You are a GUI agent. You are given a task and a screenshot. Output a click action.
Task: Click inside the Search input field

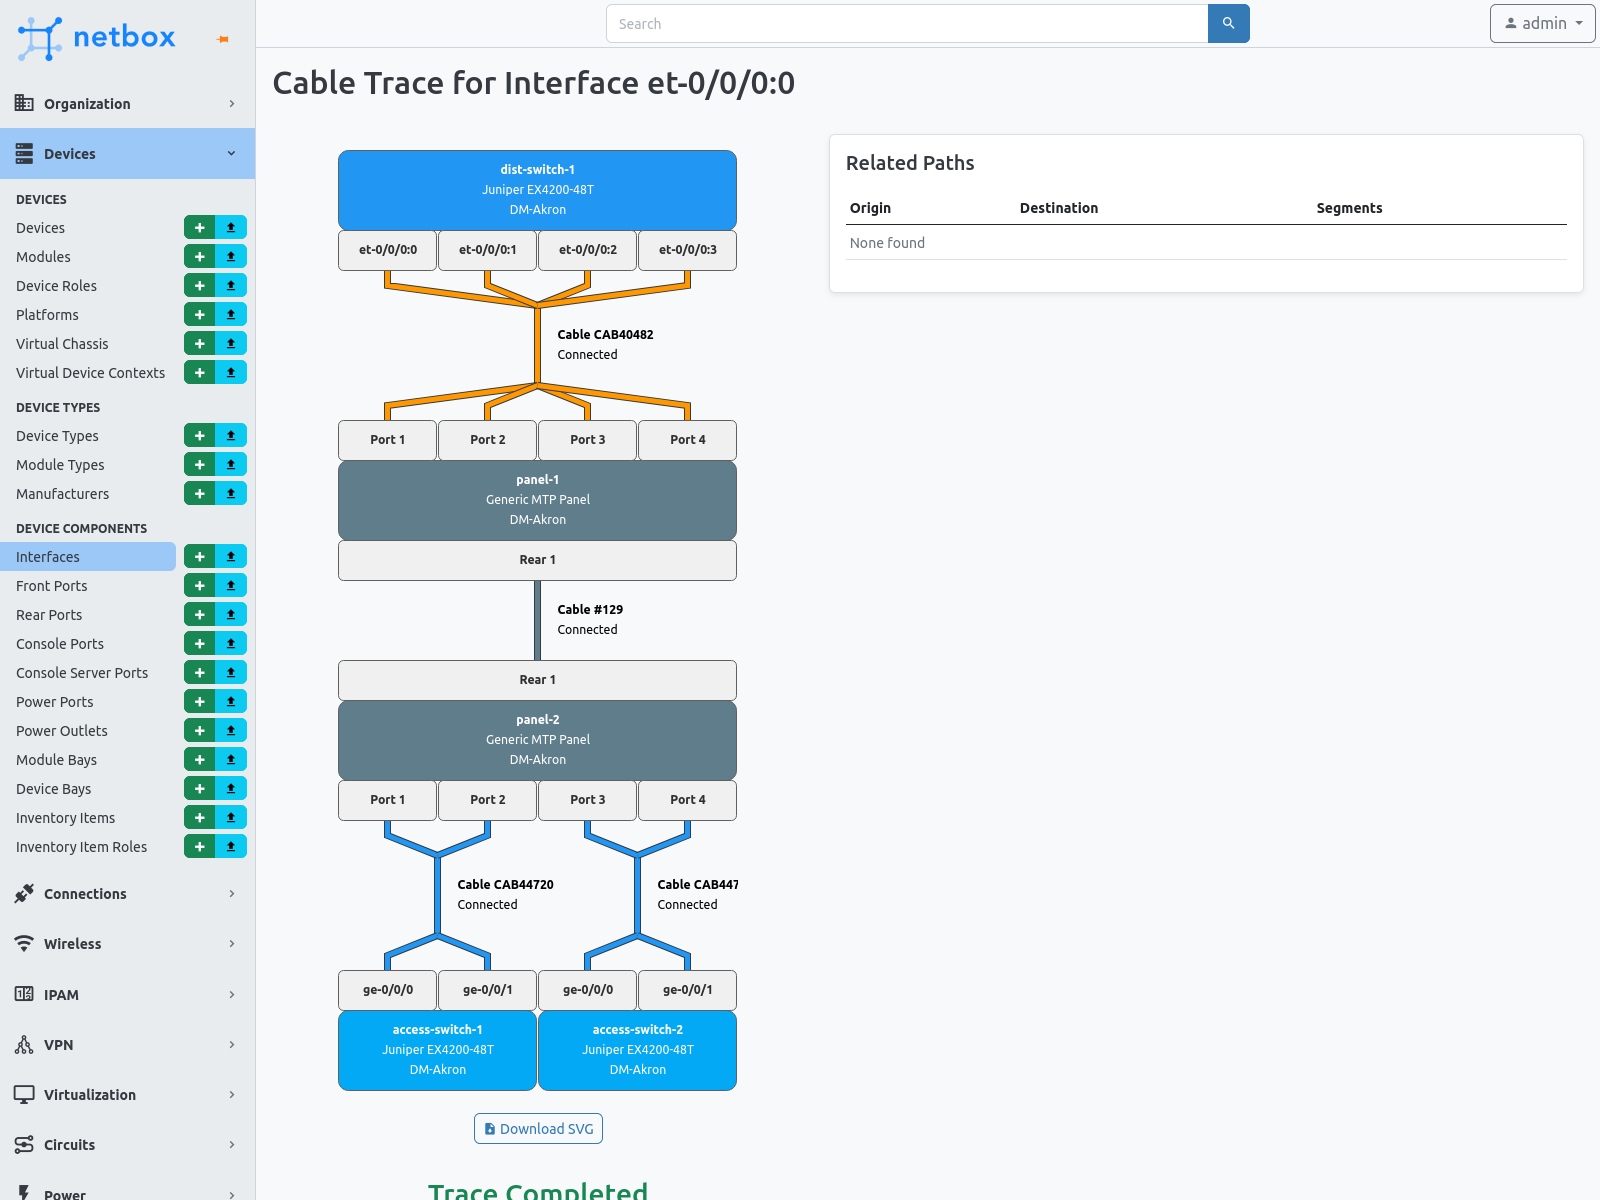[900, 23]
